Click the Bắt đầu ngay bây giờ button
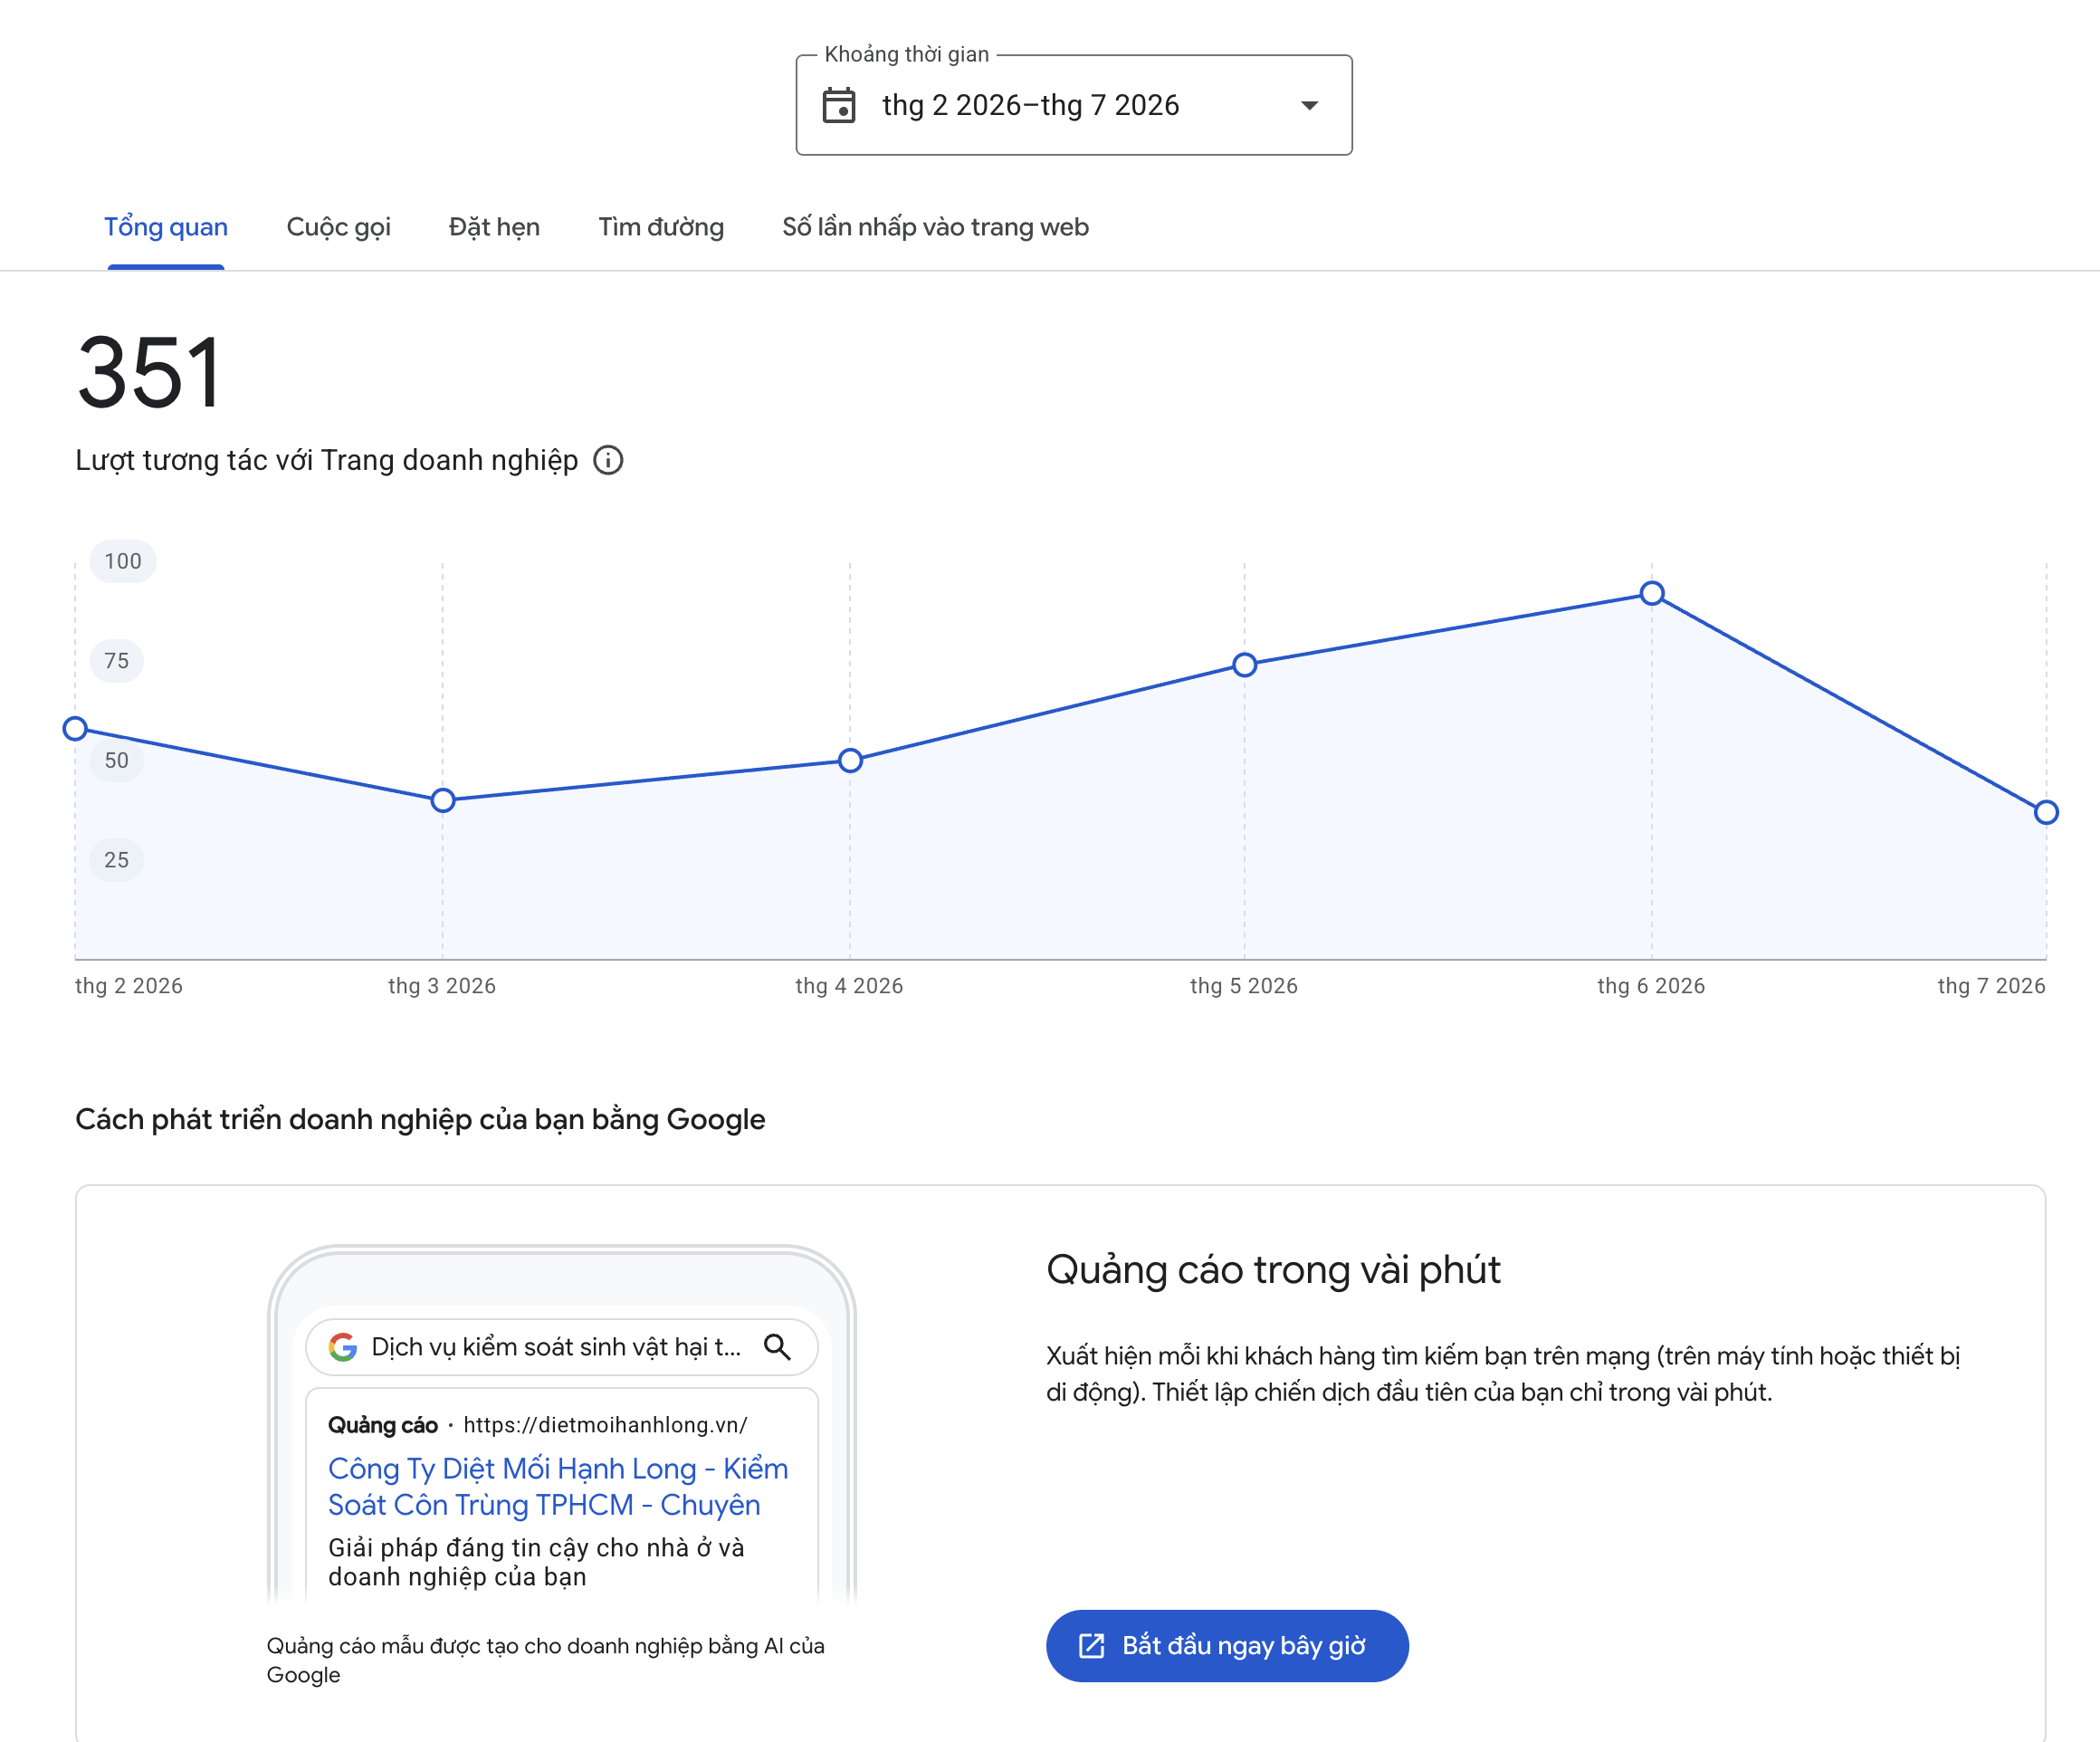This screenshot has width=2100, height=1742. pyautogui.click(x=1227, y=1645)
